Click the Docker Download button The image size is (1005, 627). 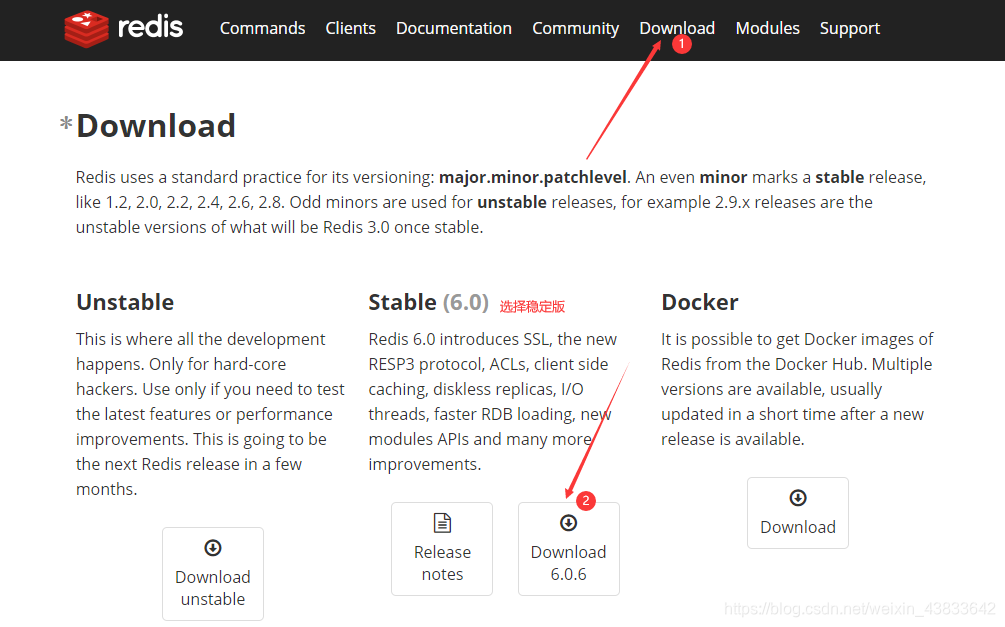[x=798, y=513]
